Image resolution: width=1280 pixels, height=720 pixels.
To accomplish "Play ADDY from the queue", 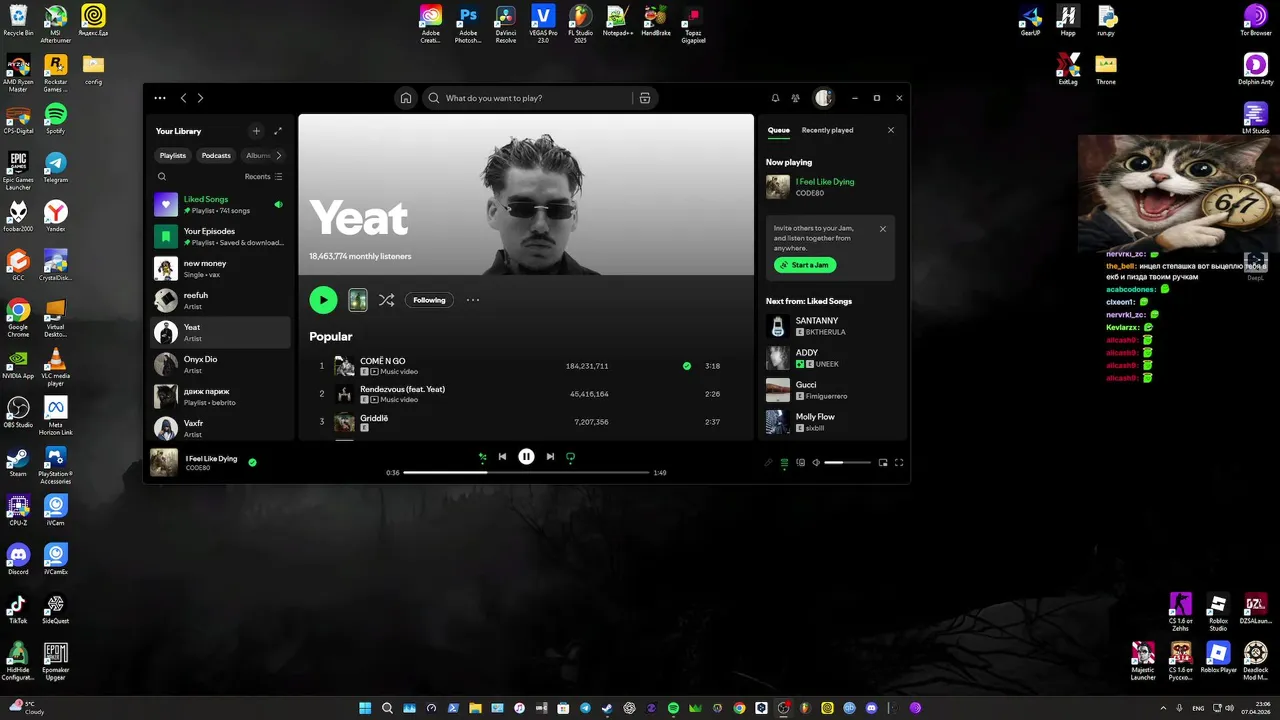I will click(830, 358).
